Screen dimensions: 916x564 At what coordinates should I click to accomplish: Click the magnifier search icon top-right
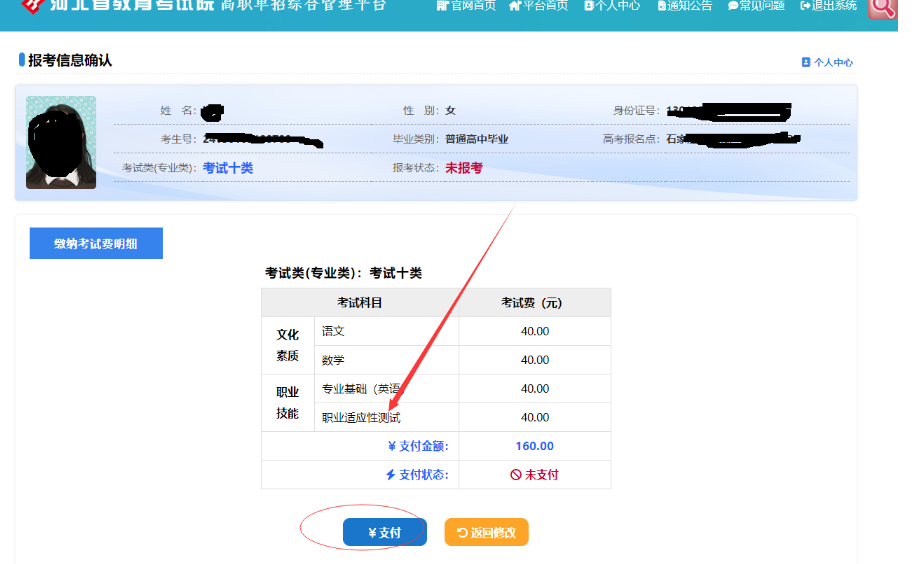[x=883, y=8]
